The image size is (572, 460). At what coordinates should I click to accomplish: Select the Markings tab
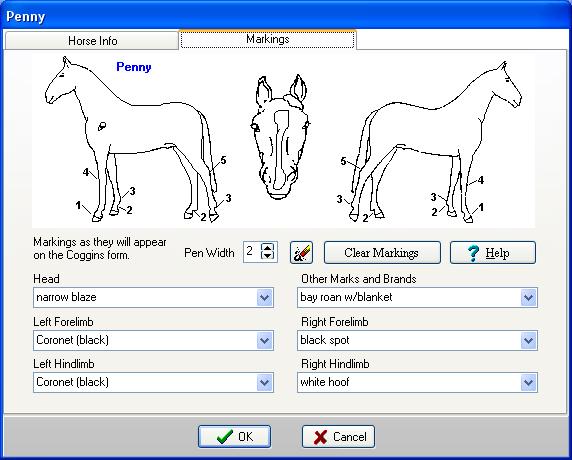pyautogui.click(x=267, y=39)
